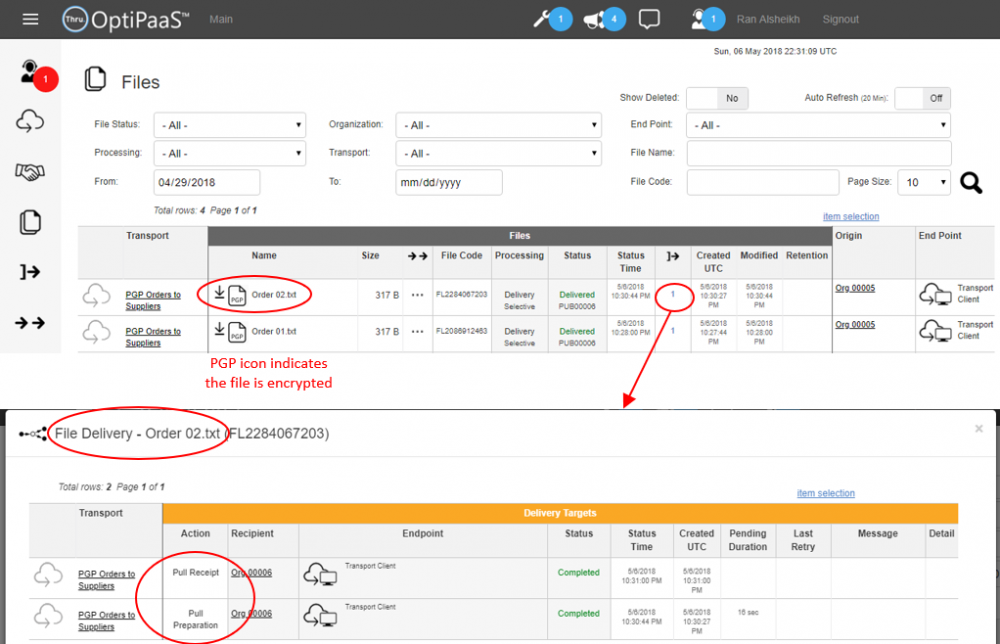This screenshot has height=644, width=1000.
Task: Open the Organization dropdown
Action: [498, 125]
